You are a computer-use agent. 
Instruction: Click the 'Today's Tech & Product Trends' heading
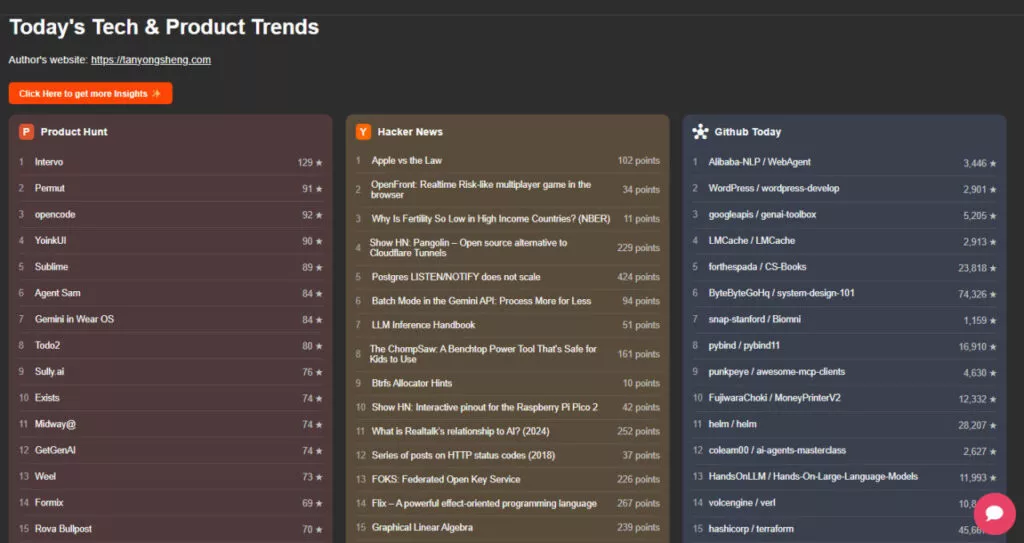click(164, 28)
